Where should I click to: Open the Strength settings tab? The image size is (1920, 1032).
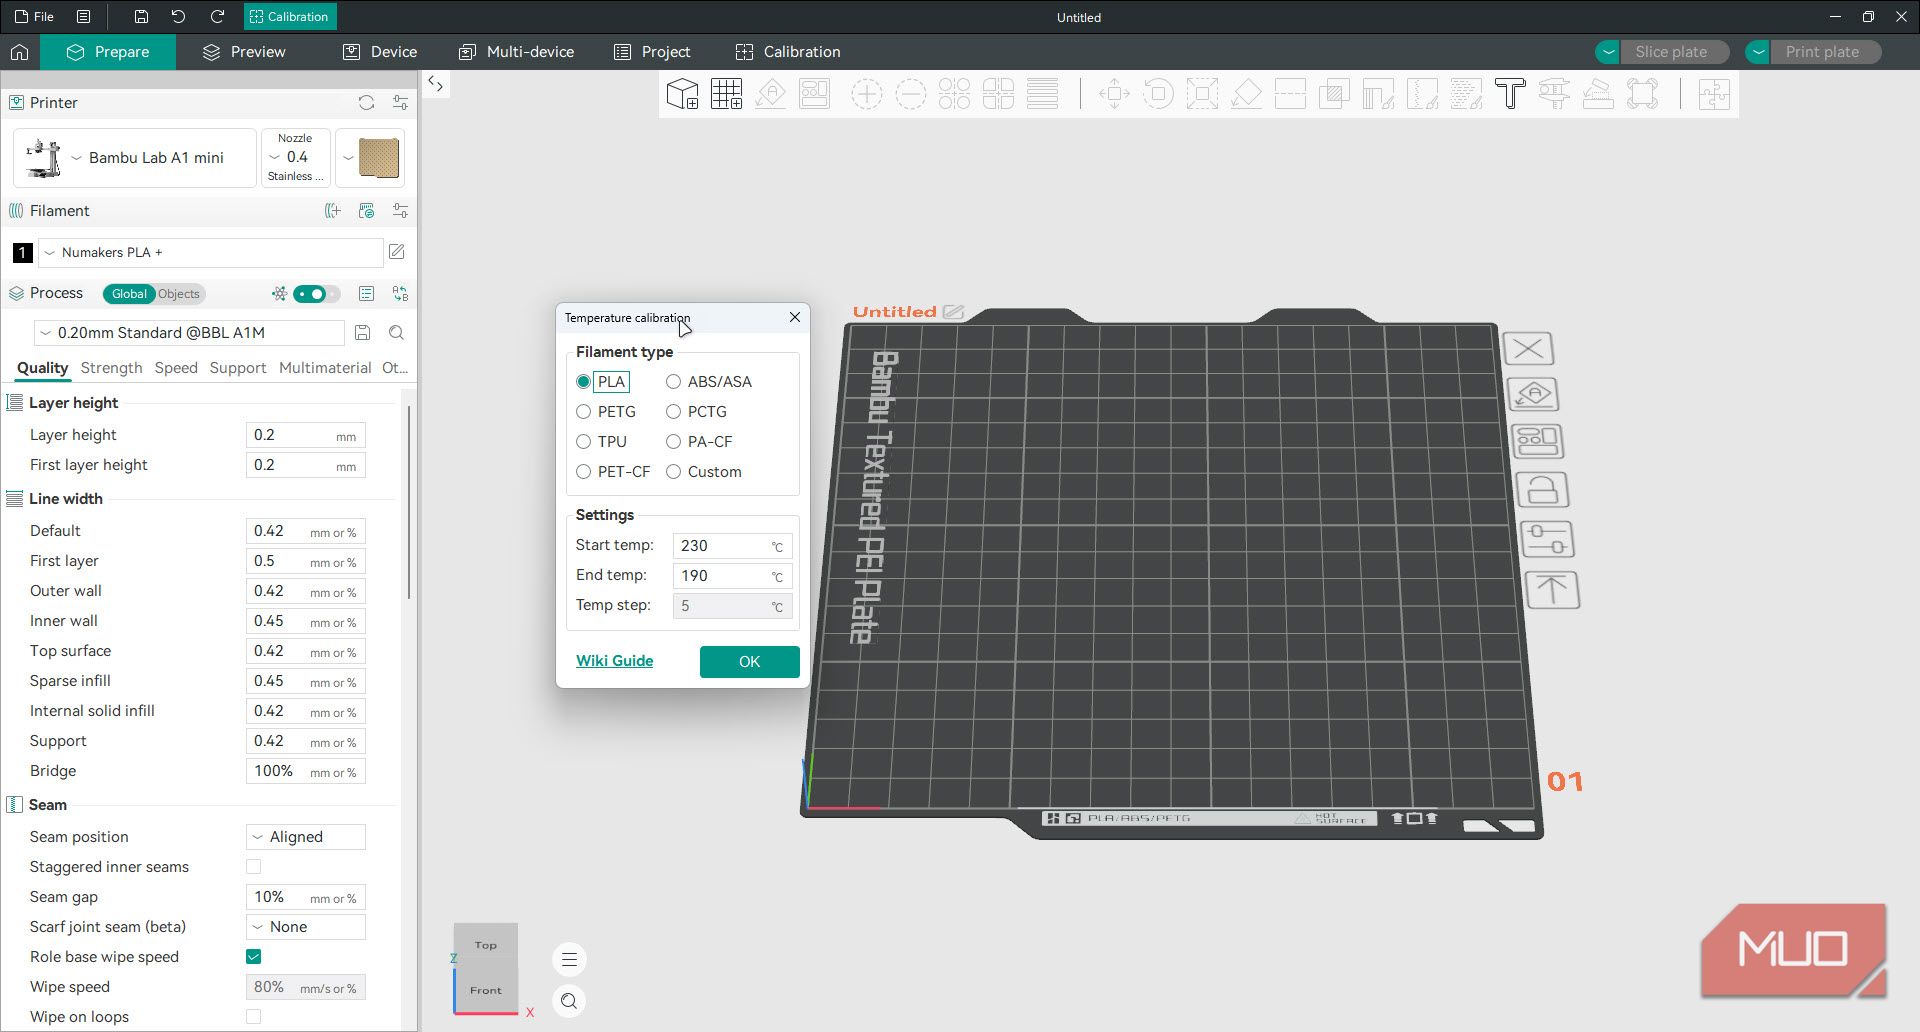click(111, 368)
